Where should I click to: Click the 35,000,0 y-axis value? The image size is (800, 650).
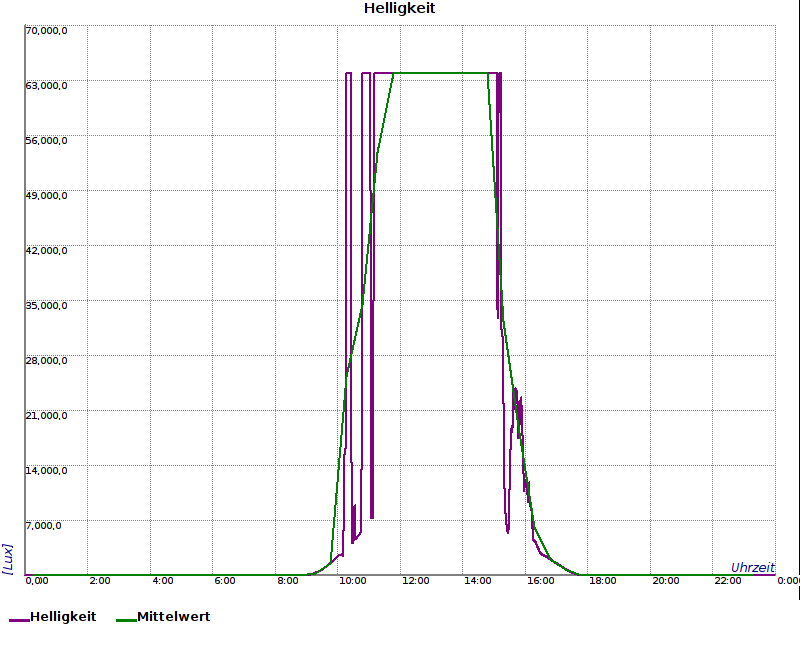click(x=46, y=305)
